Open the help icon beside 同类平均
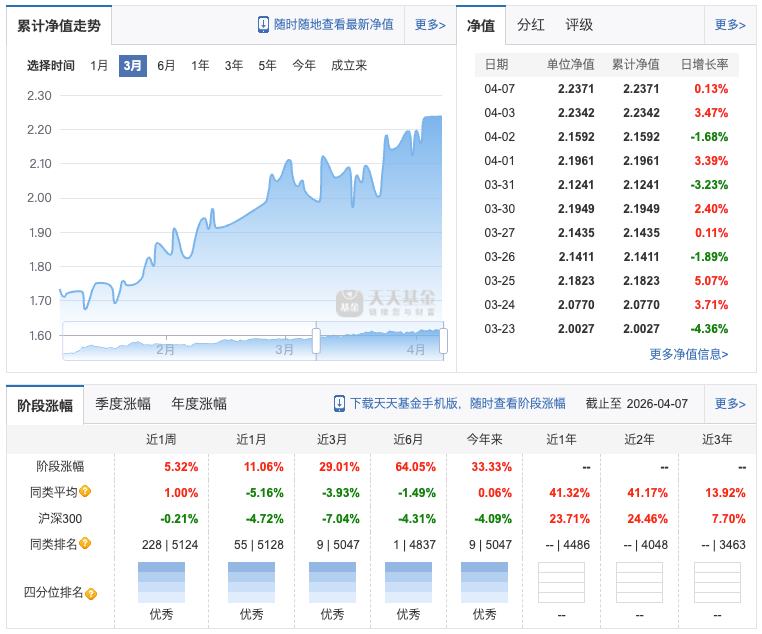The width and height of the screenshot is (762, 634). tap(85, 491)
